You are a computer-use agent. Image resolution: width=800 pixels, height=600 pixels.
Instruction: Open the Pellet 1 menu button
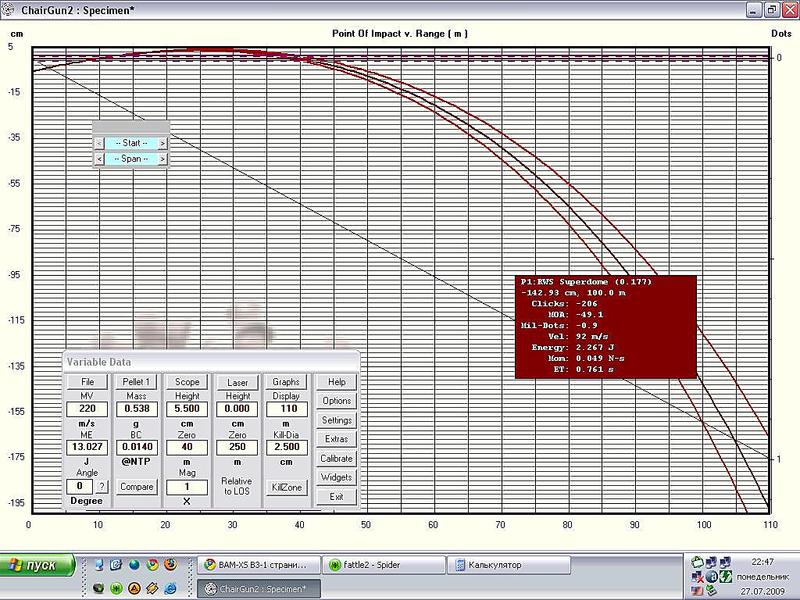pos(136,382)
